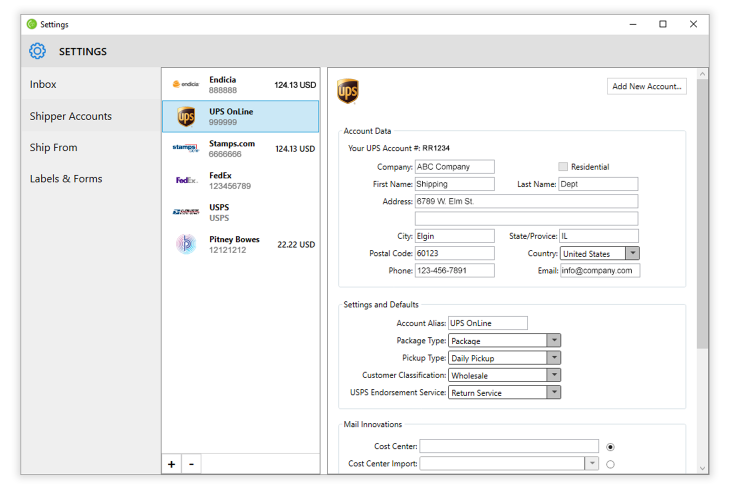Click the plus icon to add account
This screenshot has width=730, height=489.
coord(172,464)
